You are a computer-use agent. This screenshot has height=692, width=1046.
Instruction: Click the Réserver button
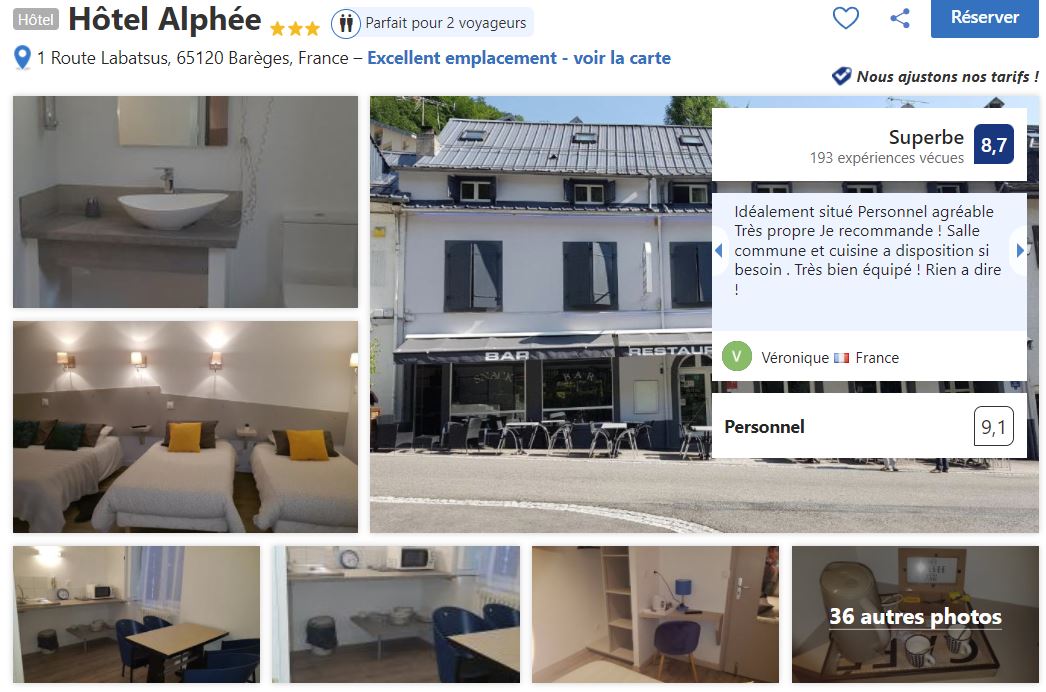(985, 18)
